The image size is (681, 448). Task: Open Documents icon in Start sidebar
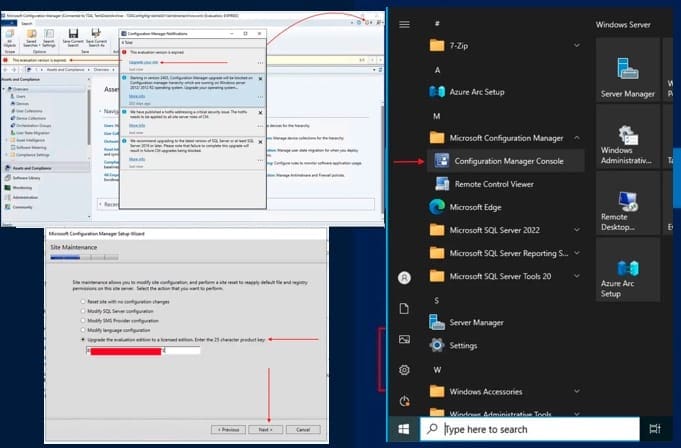pos(404,309)
